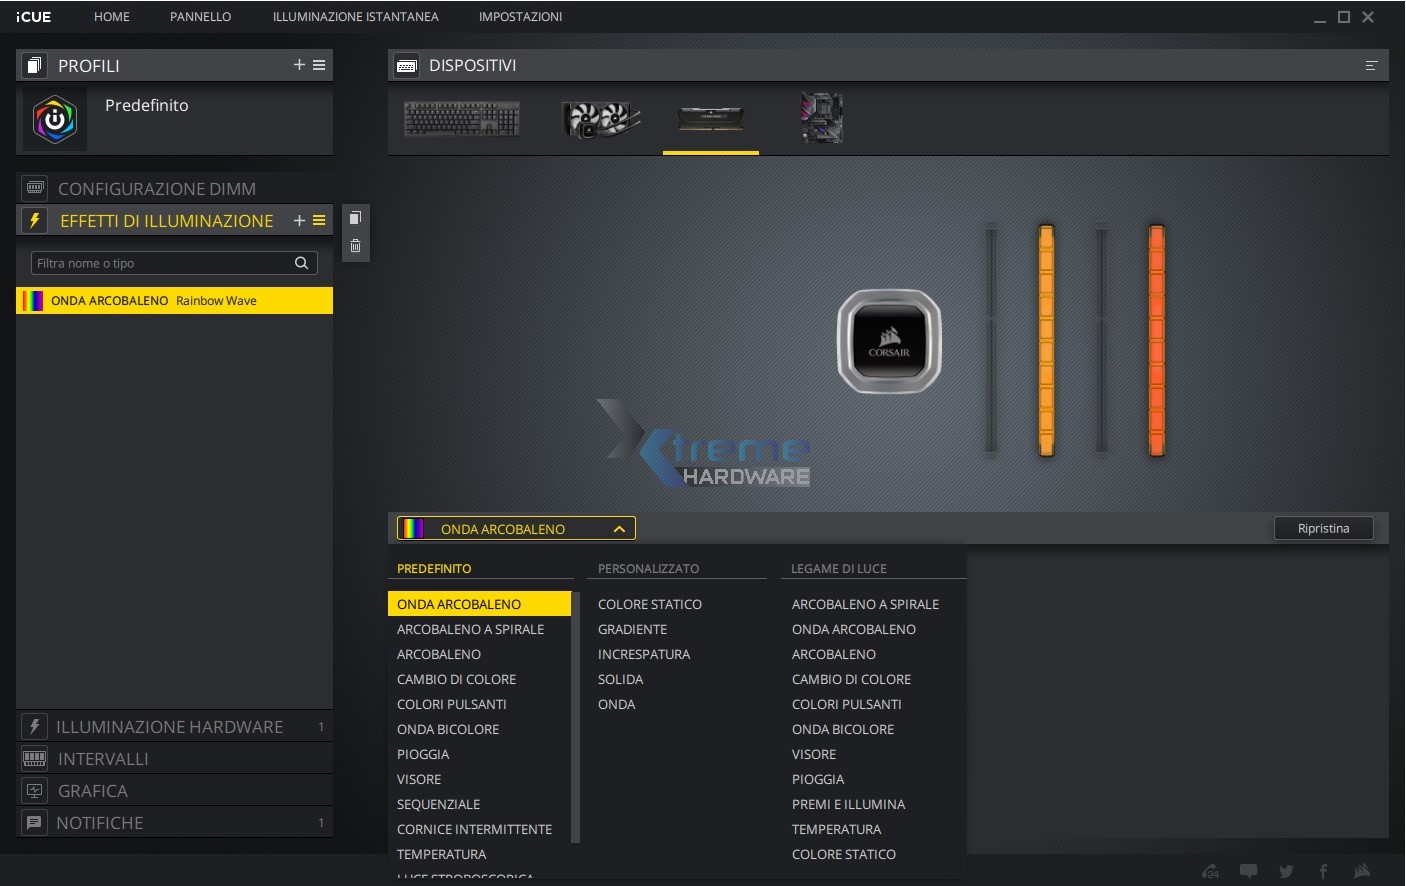Expand the ILLUMINAZIONE HARDWARE section
The height and width of the screenshot is (886, 1406).
(x=170, y=727)
